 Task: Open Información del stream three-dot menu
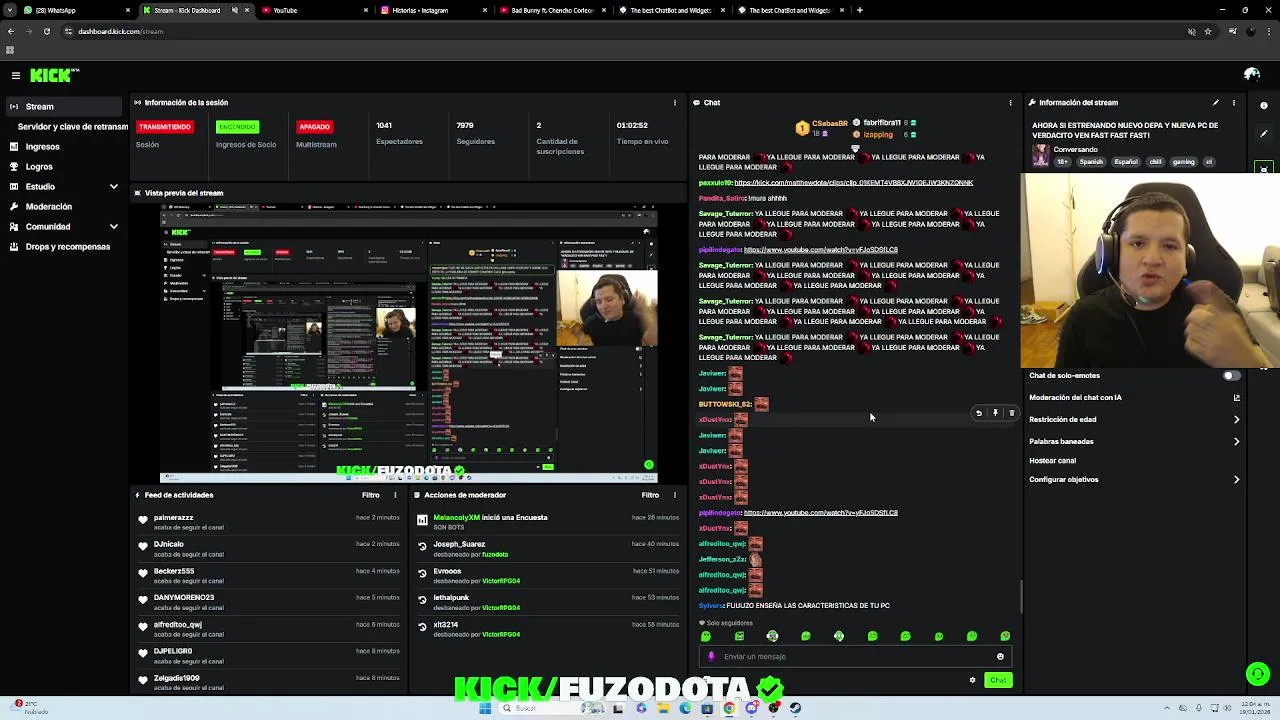click(1234, 102)
